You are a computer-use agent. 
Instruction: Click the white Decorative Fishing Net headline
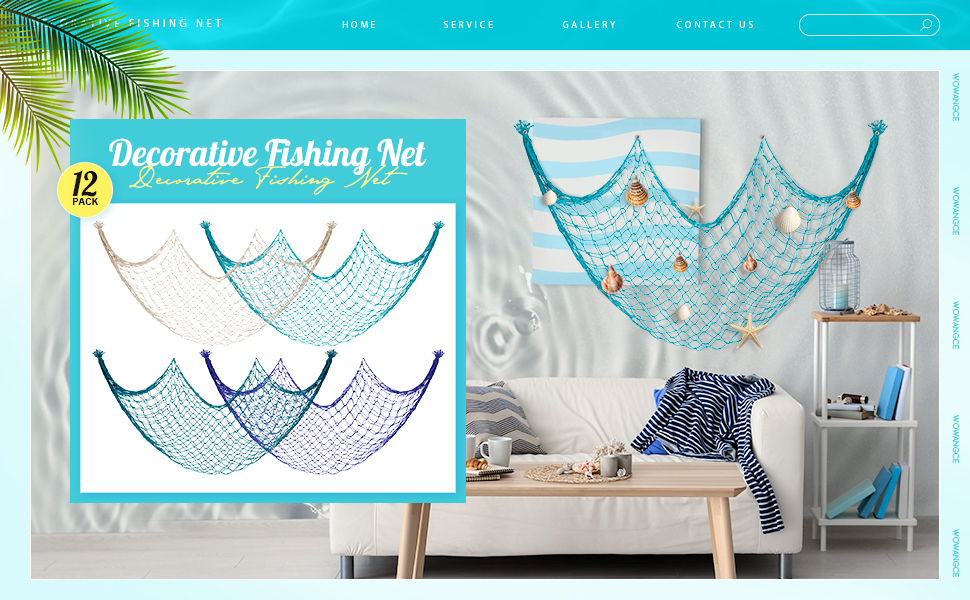pyautogui.click(x=267, y=153)
